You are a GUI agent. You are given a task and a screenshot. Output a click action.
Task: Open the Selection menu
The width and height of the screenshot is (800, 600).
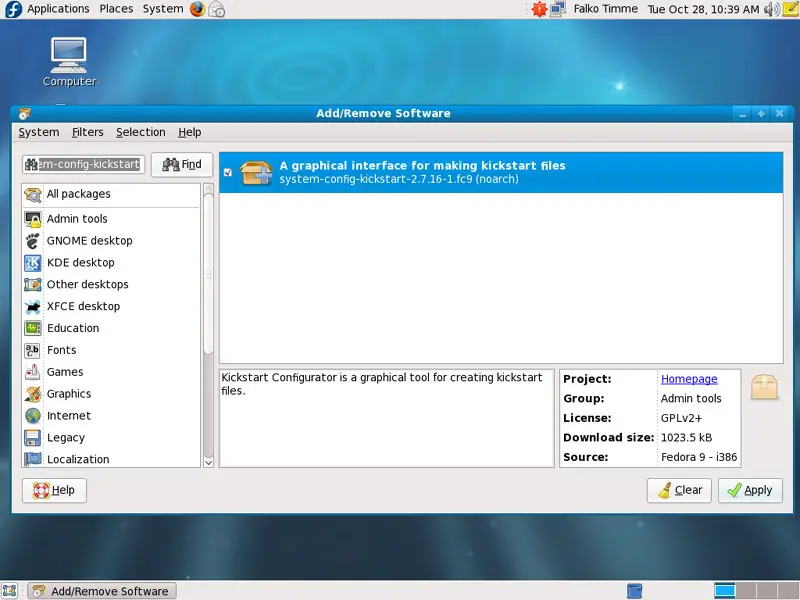(x=140, y=132)
